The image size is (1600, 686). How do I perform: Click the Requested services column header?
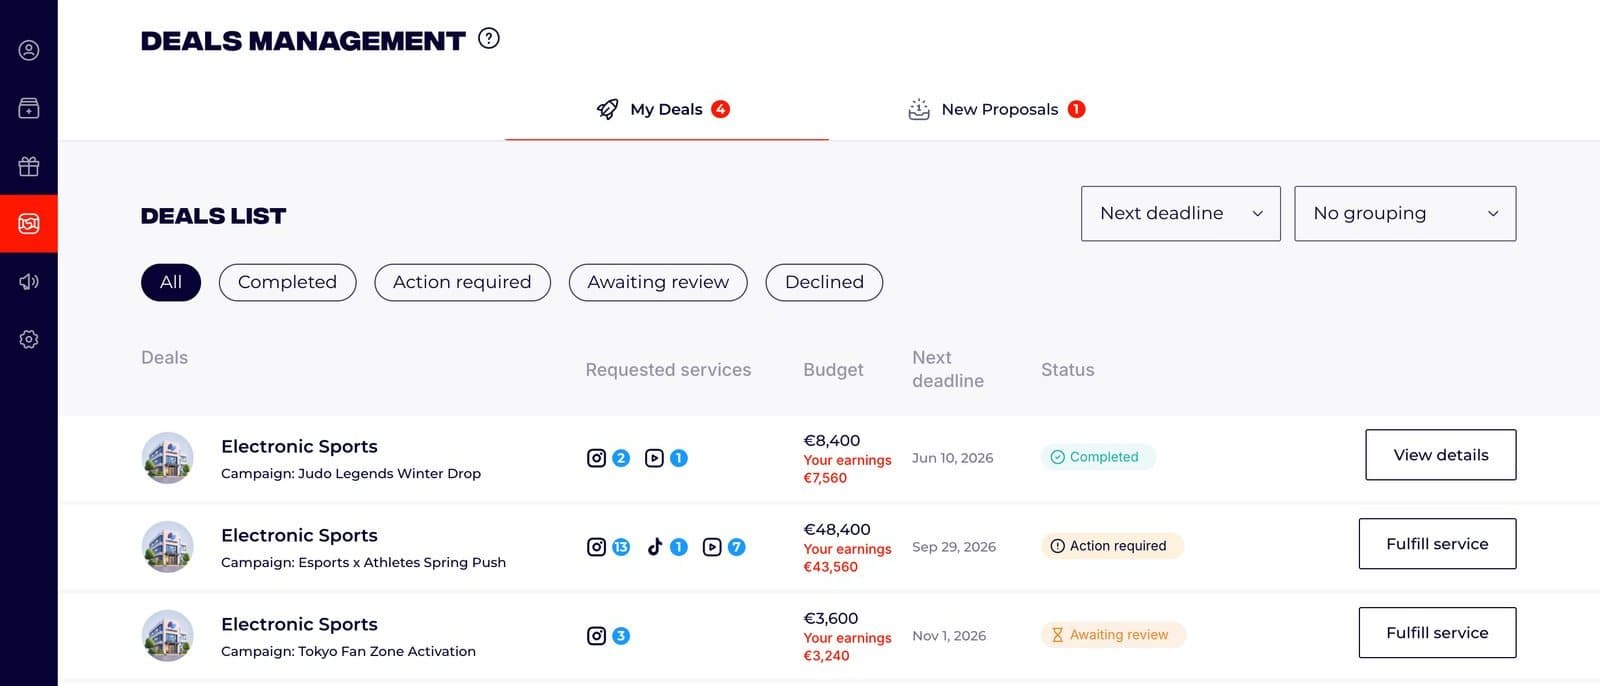point(668,370)
